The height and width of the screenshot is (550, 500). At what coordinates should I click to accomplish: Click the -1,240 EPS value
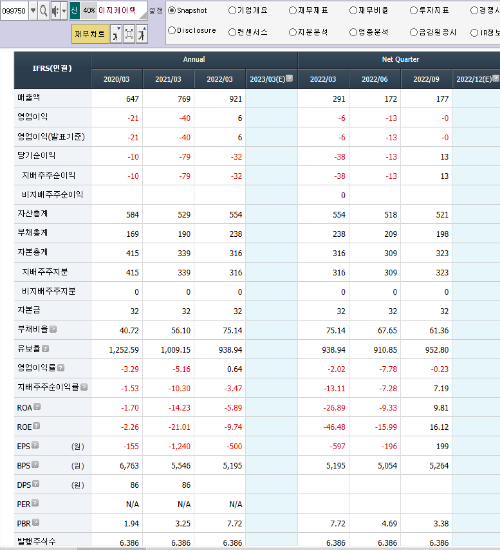[179, 446]
